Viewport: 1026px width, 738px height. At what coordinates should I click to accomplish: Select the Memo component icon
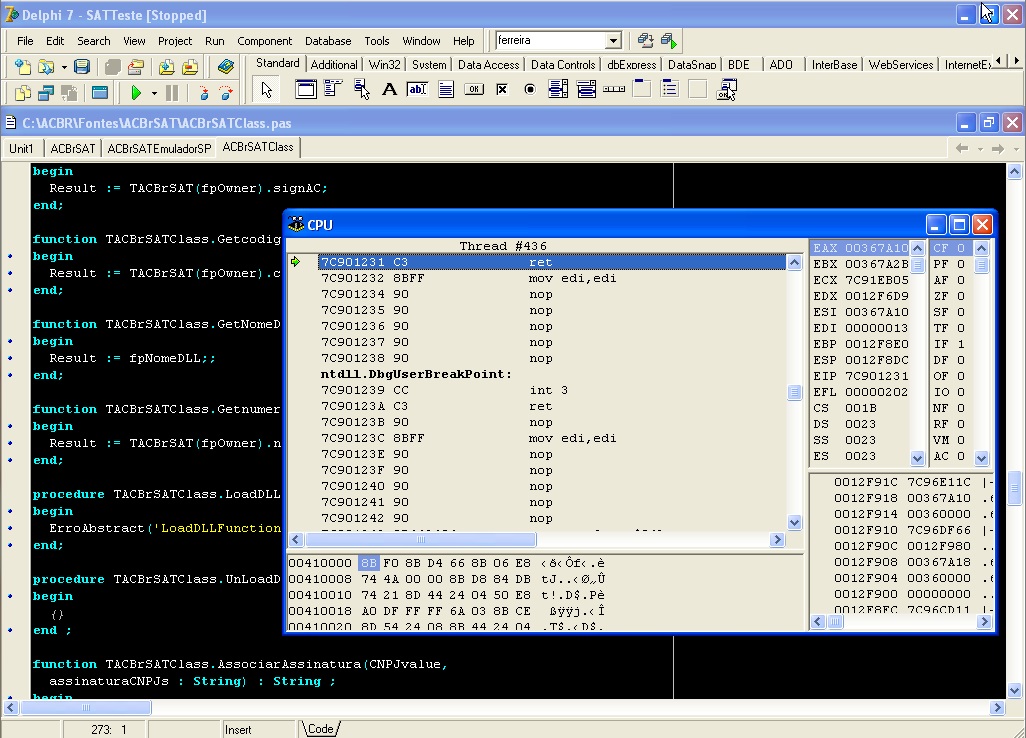[446, 89]
